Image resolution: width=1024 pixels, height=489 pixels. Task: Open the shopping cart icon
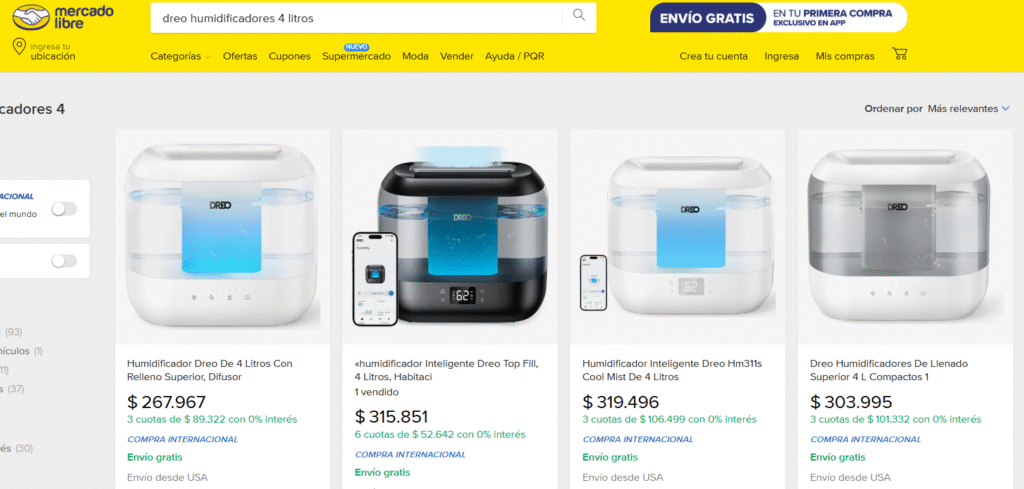click(900, 54)
